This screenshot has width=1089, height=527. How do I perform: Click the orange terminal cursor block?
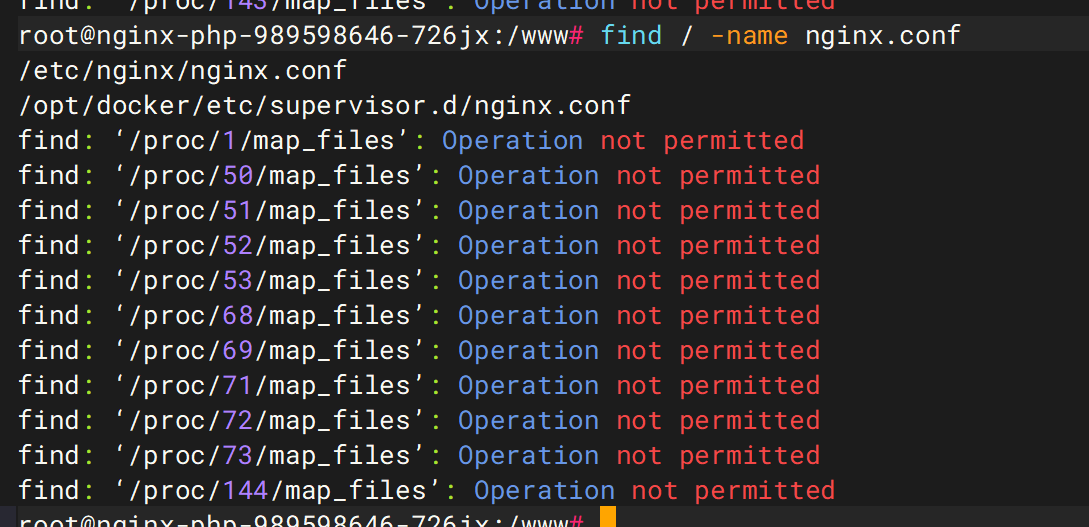(x=608, y=517)
